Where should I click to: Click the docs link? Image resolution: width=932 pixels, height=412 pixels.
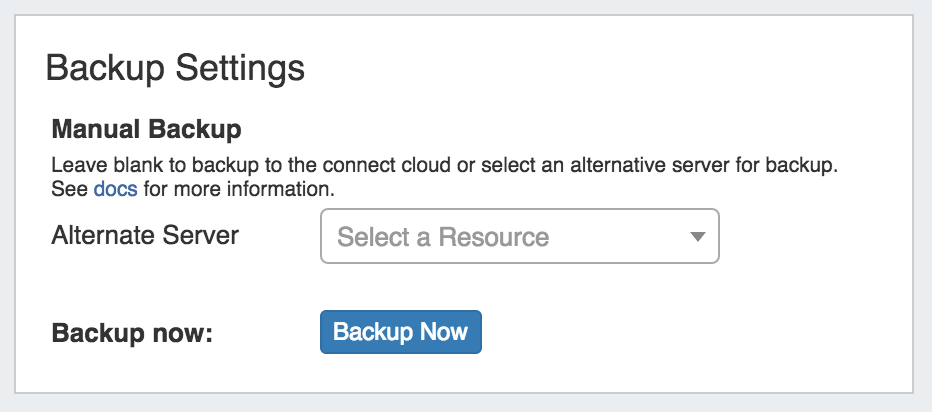(115, 188)
